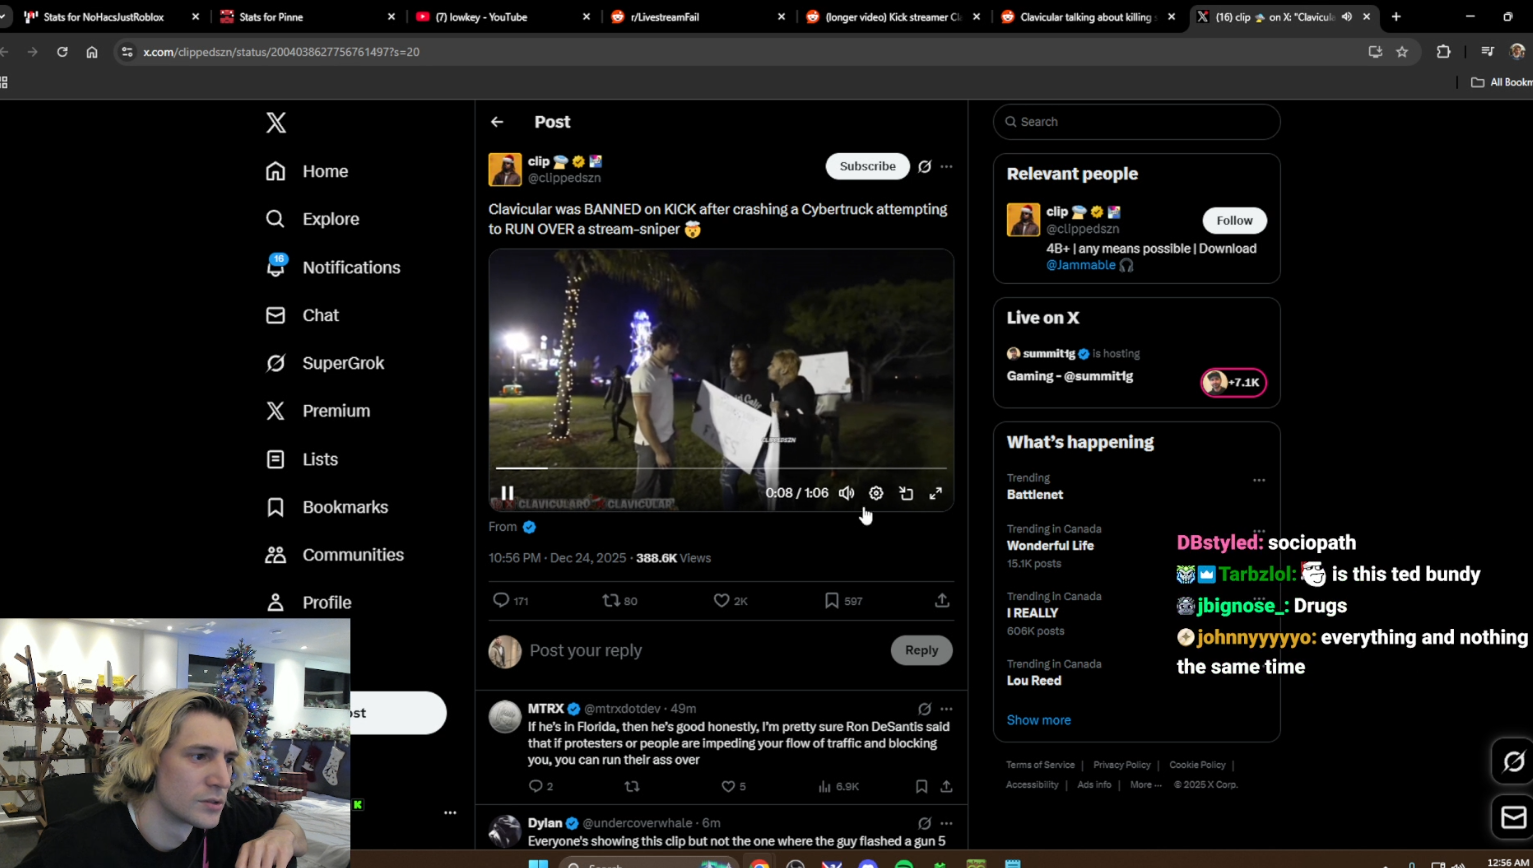Open more options on clip's post

point(947,166)
